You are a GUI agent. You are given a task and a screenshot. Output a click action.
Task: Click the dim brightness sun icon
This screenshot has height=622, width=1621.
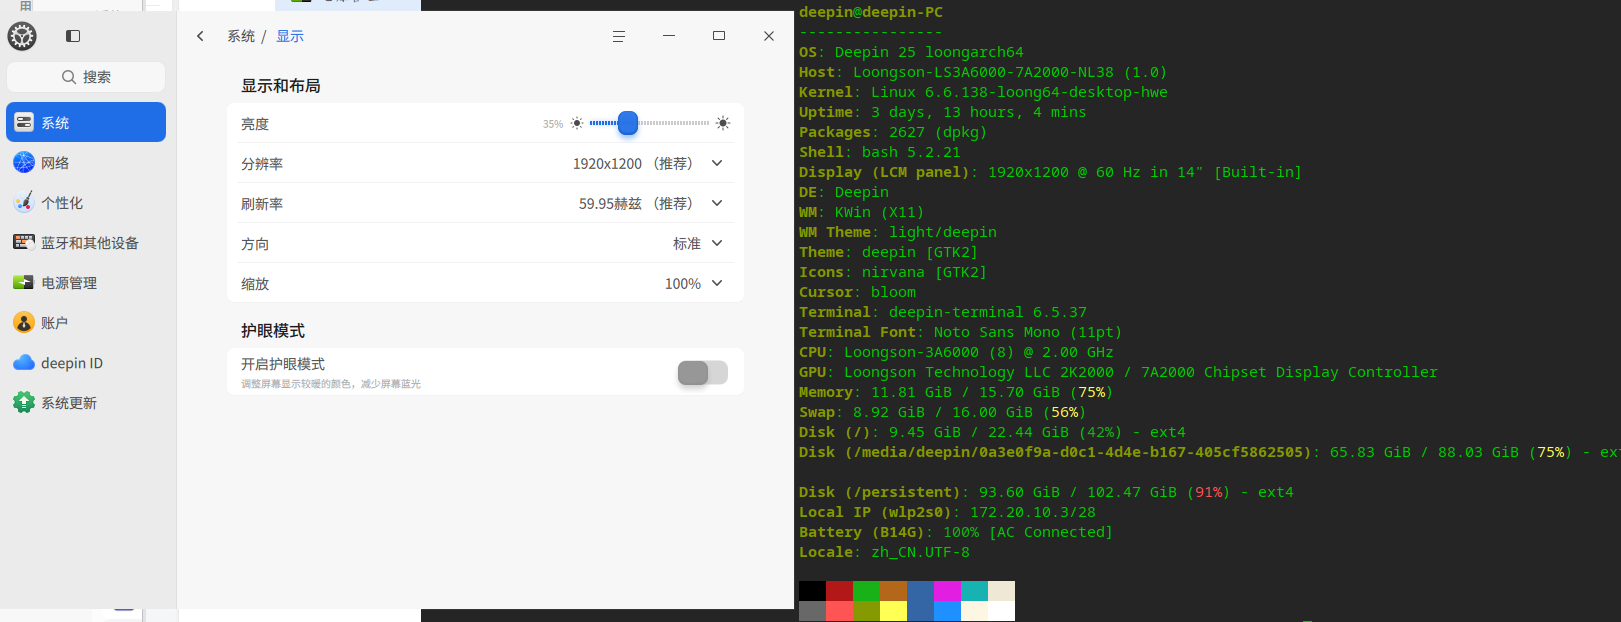click(577, 124)
